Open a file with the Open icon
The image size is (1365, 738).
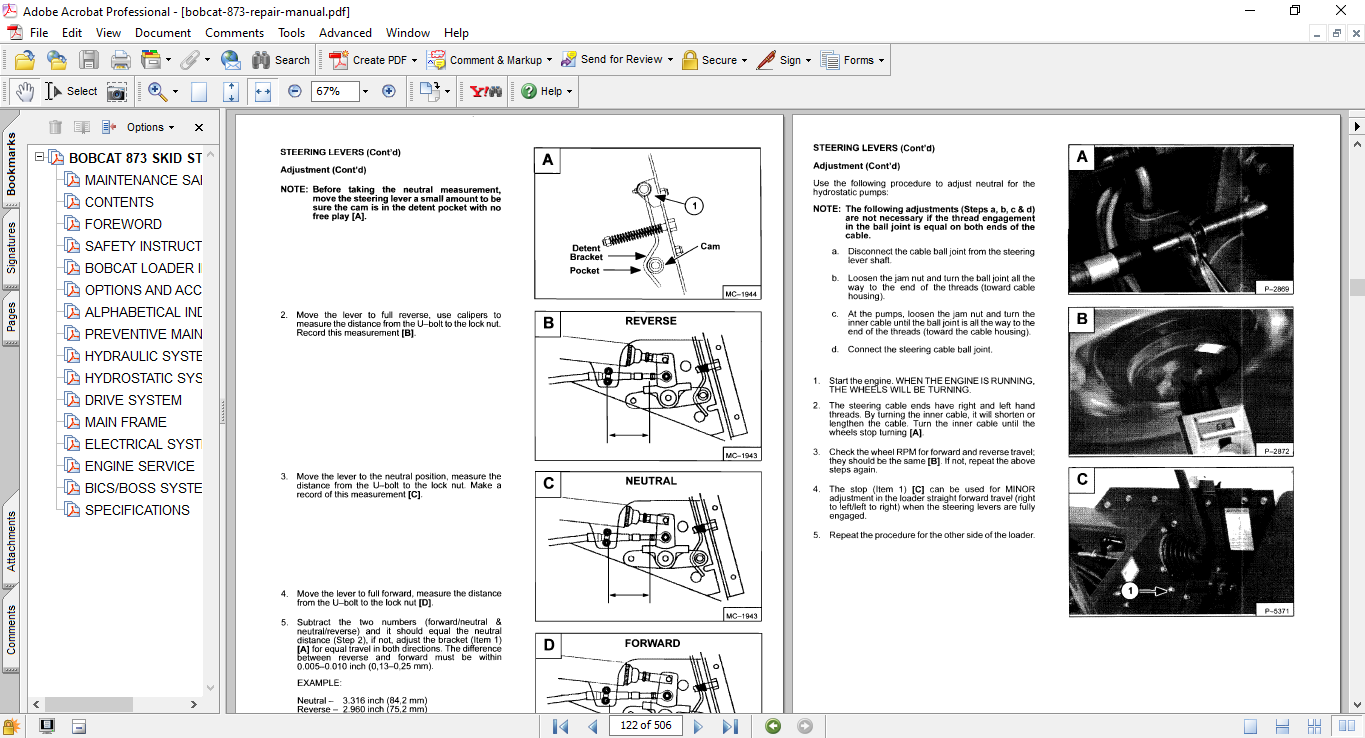coord(24,60)
